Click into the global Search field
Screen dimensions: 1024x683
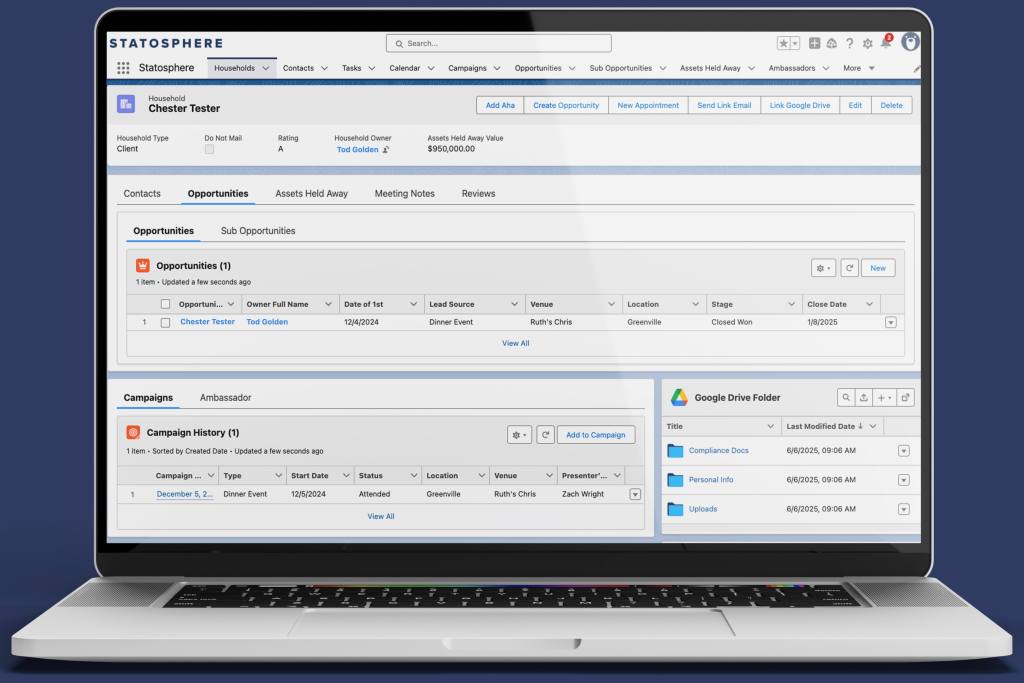click(x=498, y=44)
